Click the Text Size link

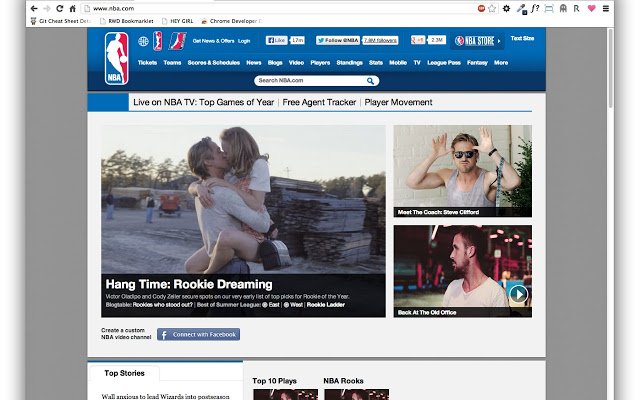pos(522,38)
